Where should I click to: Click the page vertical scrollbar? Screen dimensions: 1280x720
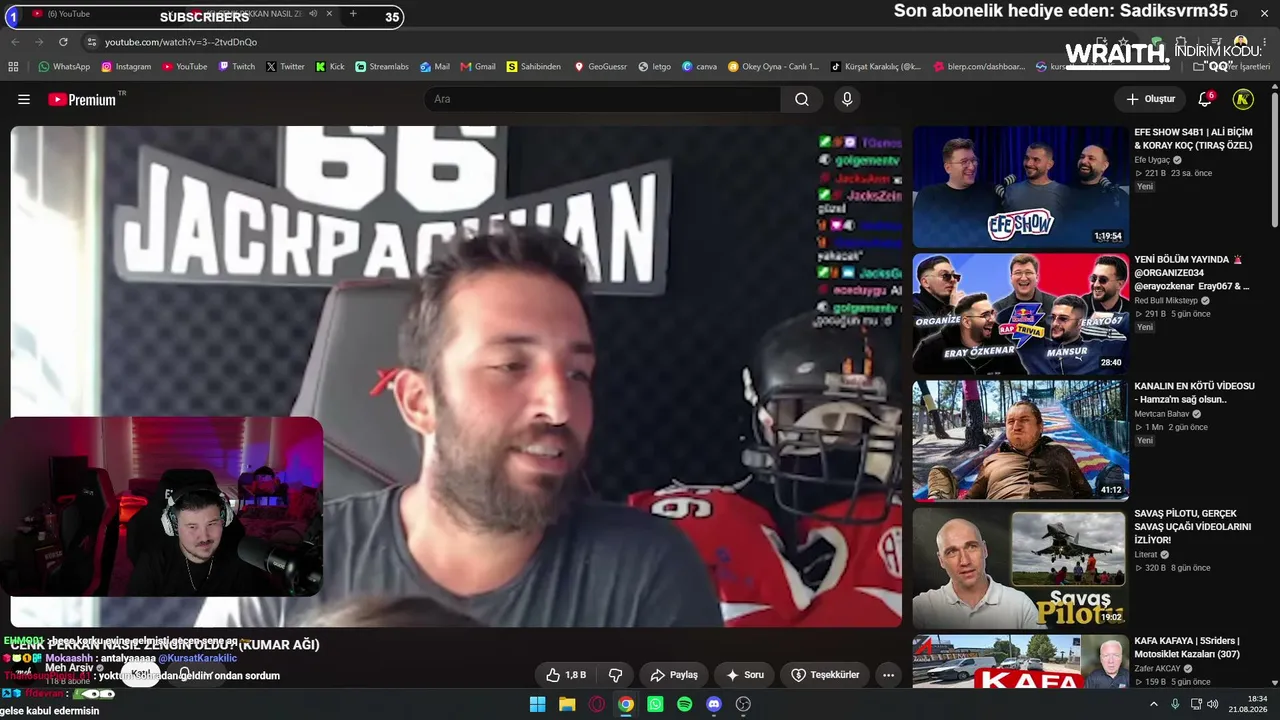click(1274, 160)
